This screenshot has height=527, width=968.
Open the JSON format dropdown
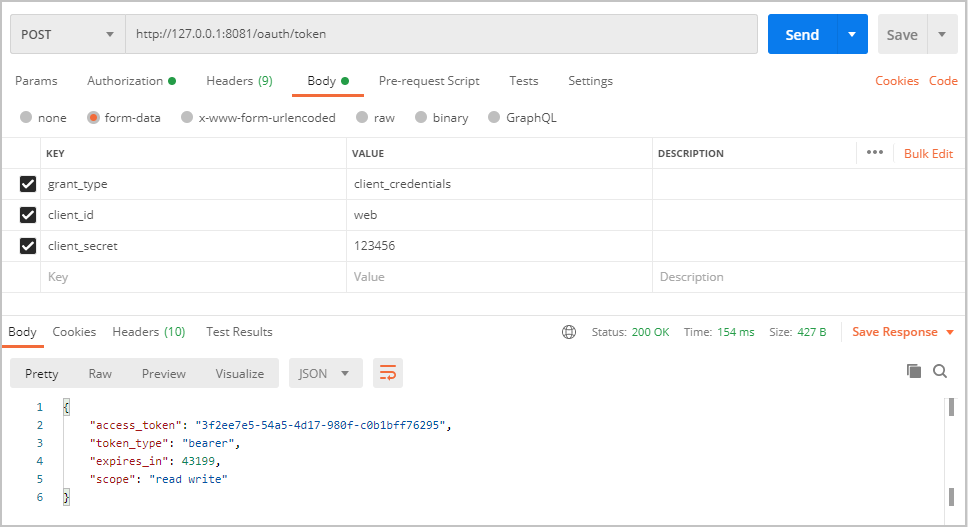(325, 373)
